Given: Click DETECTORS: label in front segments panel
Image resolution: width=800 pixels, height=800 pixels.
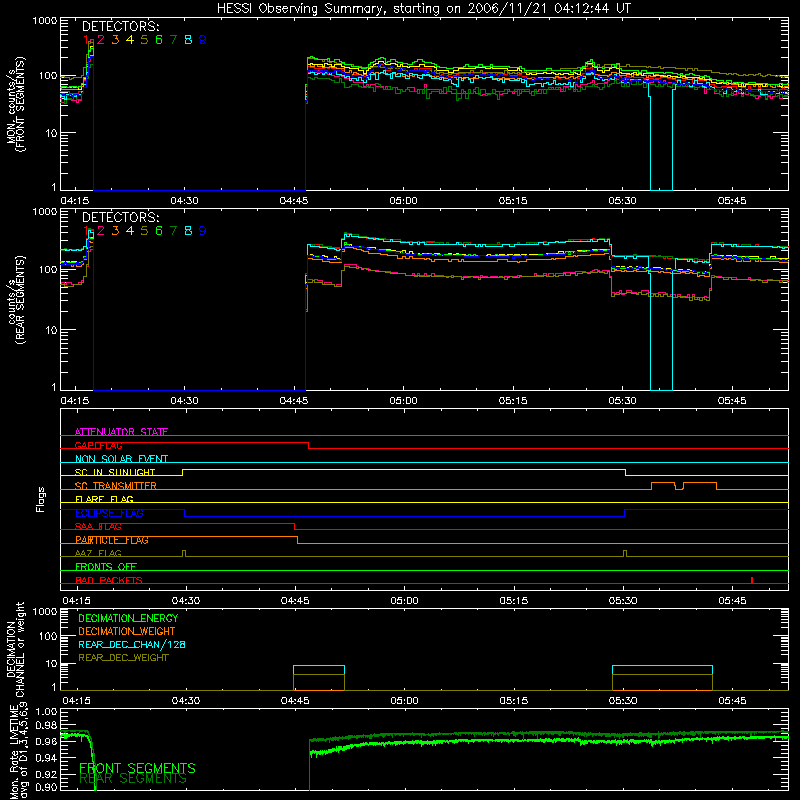Looking at the screenshot, I should [x=121, y=27].
